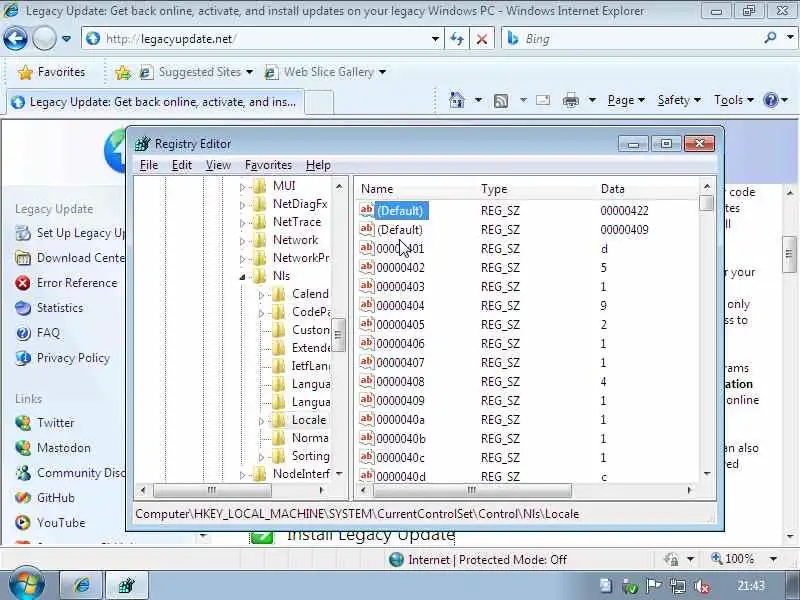Open the address bar URL history dropdown
This screenshot has width=800, height=600.
(x=435, y=39)
